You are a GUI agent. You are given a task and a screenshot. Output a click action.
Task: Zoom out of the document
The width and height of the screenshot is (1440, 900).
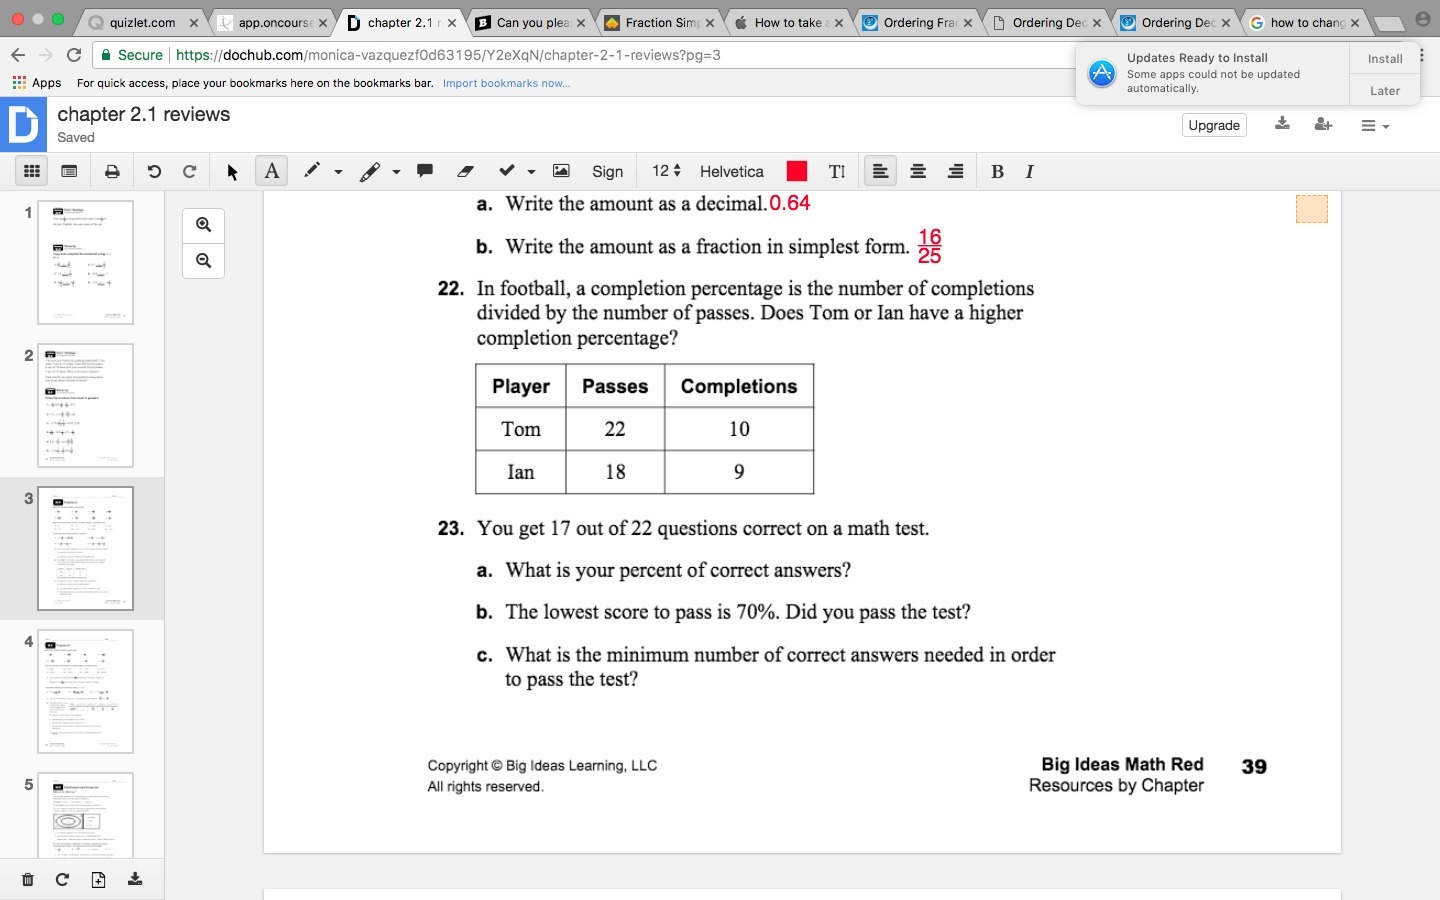(204, 261)
